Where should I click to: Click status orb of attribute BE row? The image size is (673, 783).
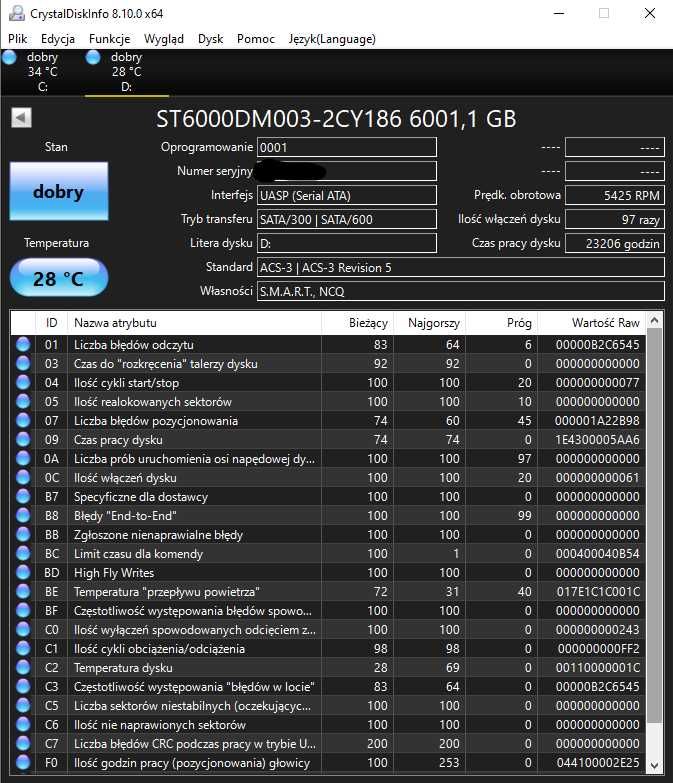23,591
